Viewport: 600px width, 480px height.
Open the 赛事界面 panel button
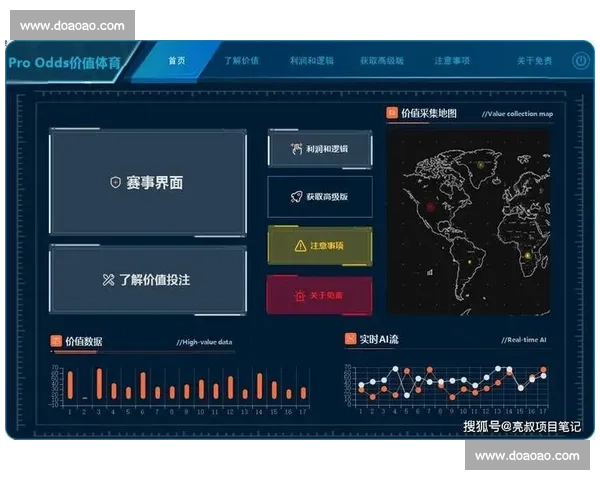148,182
